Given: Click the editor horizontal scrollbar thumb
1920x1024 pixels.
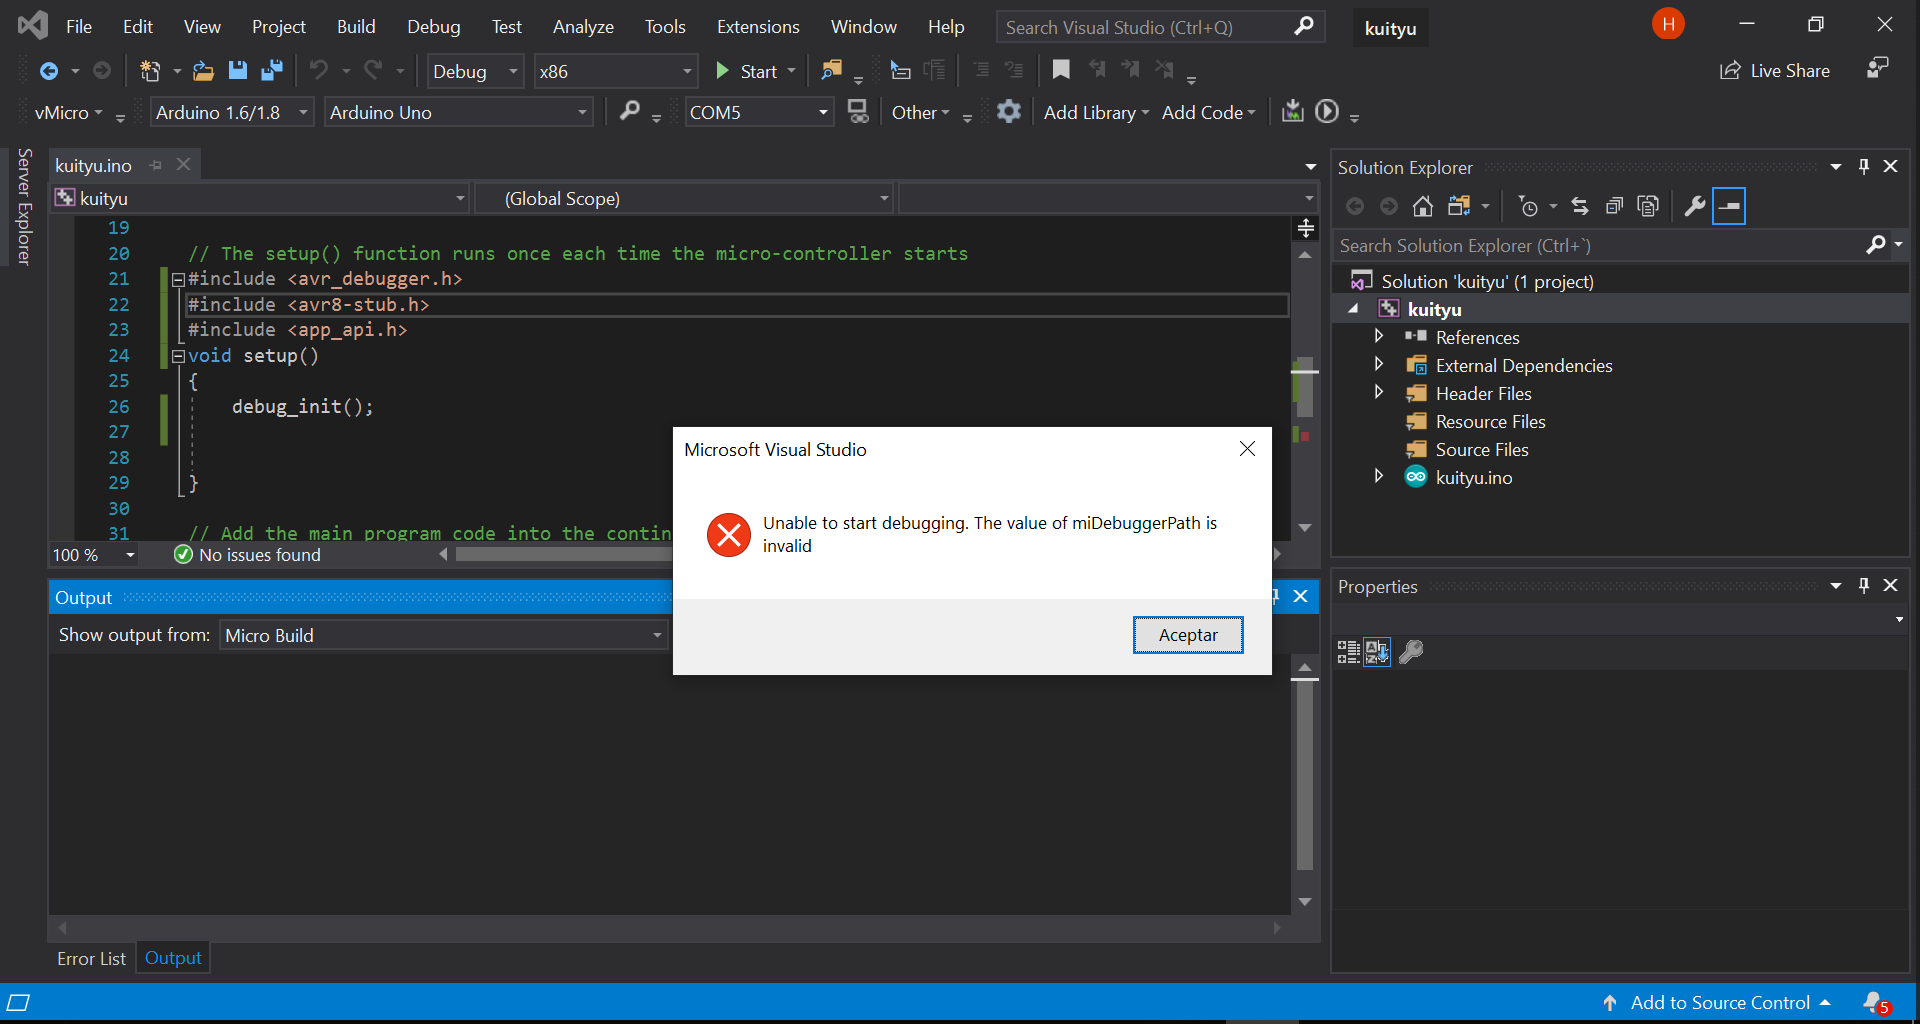Looking at the screenshot, I should (x=565, y=554).
